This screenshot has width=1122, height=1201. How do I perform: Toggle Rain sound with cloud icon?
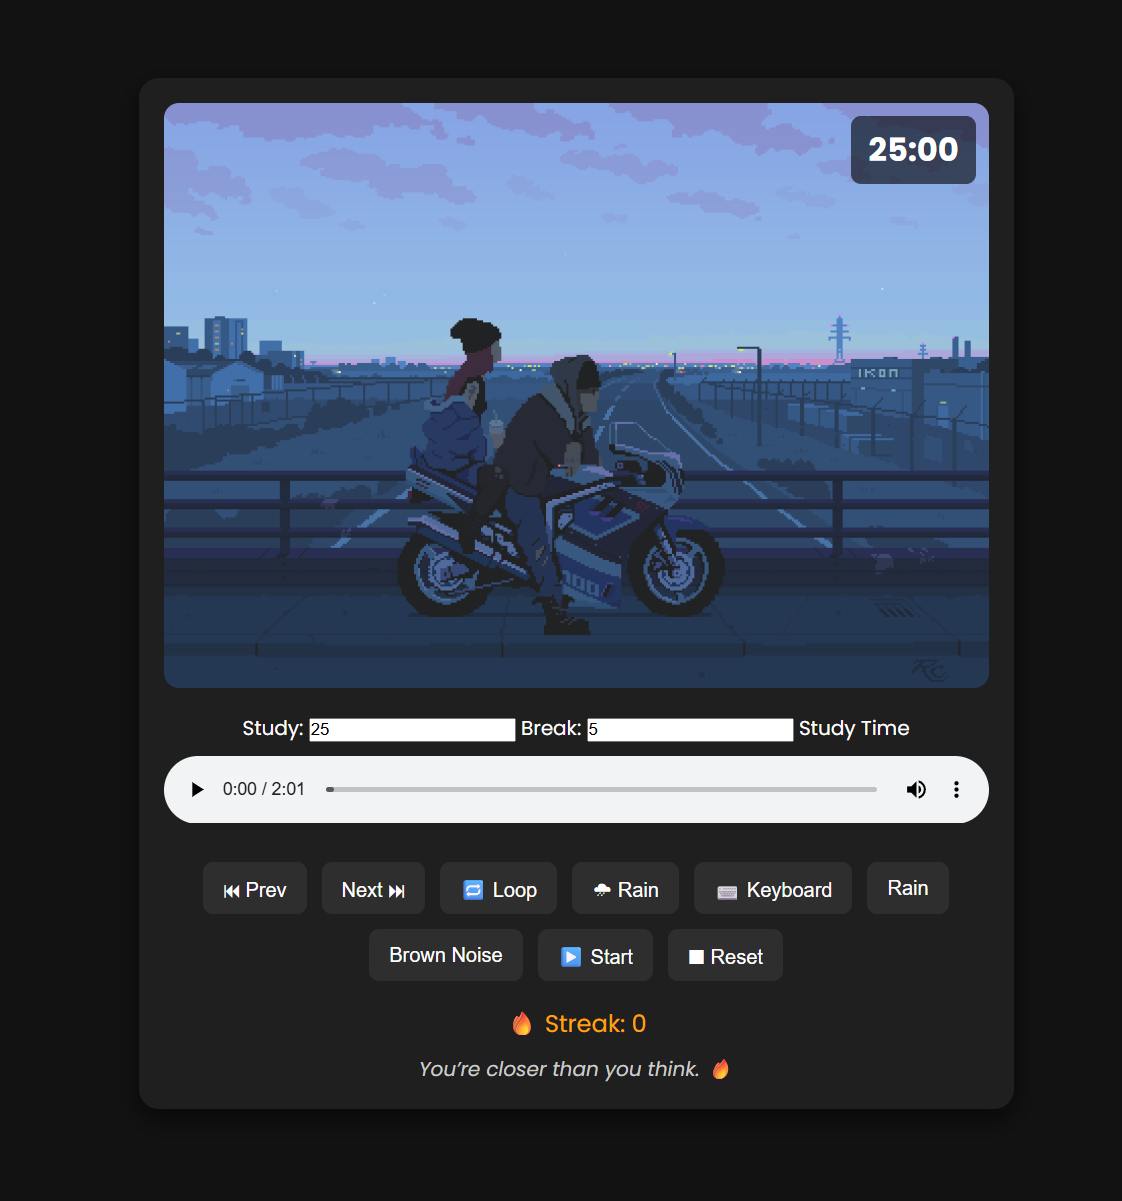625,889
